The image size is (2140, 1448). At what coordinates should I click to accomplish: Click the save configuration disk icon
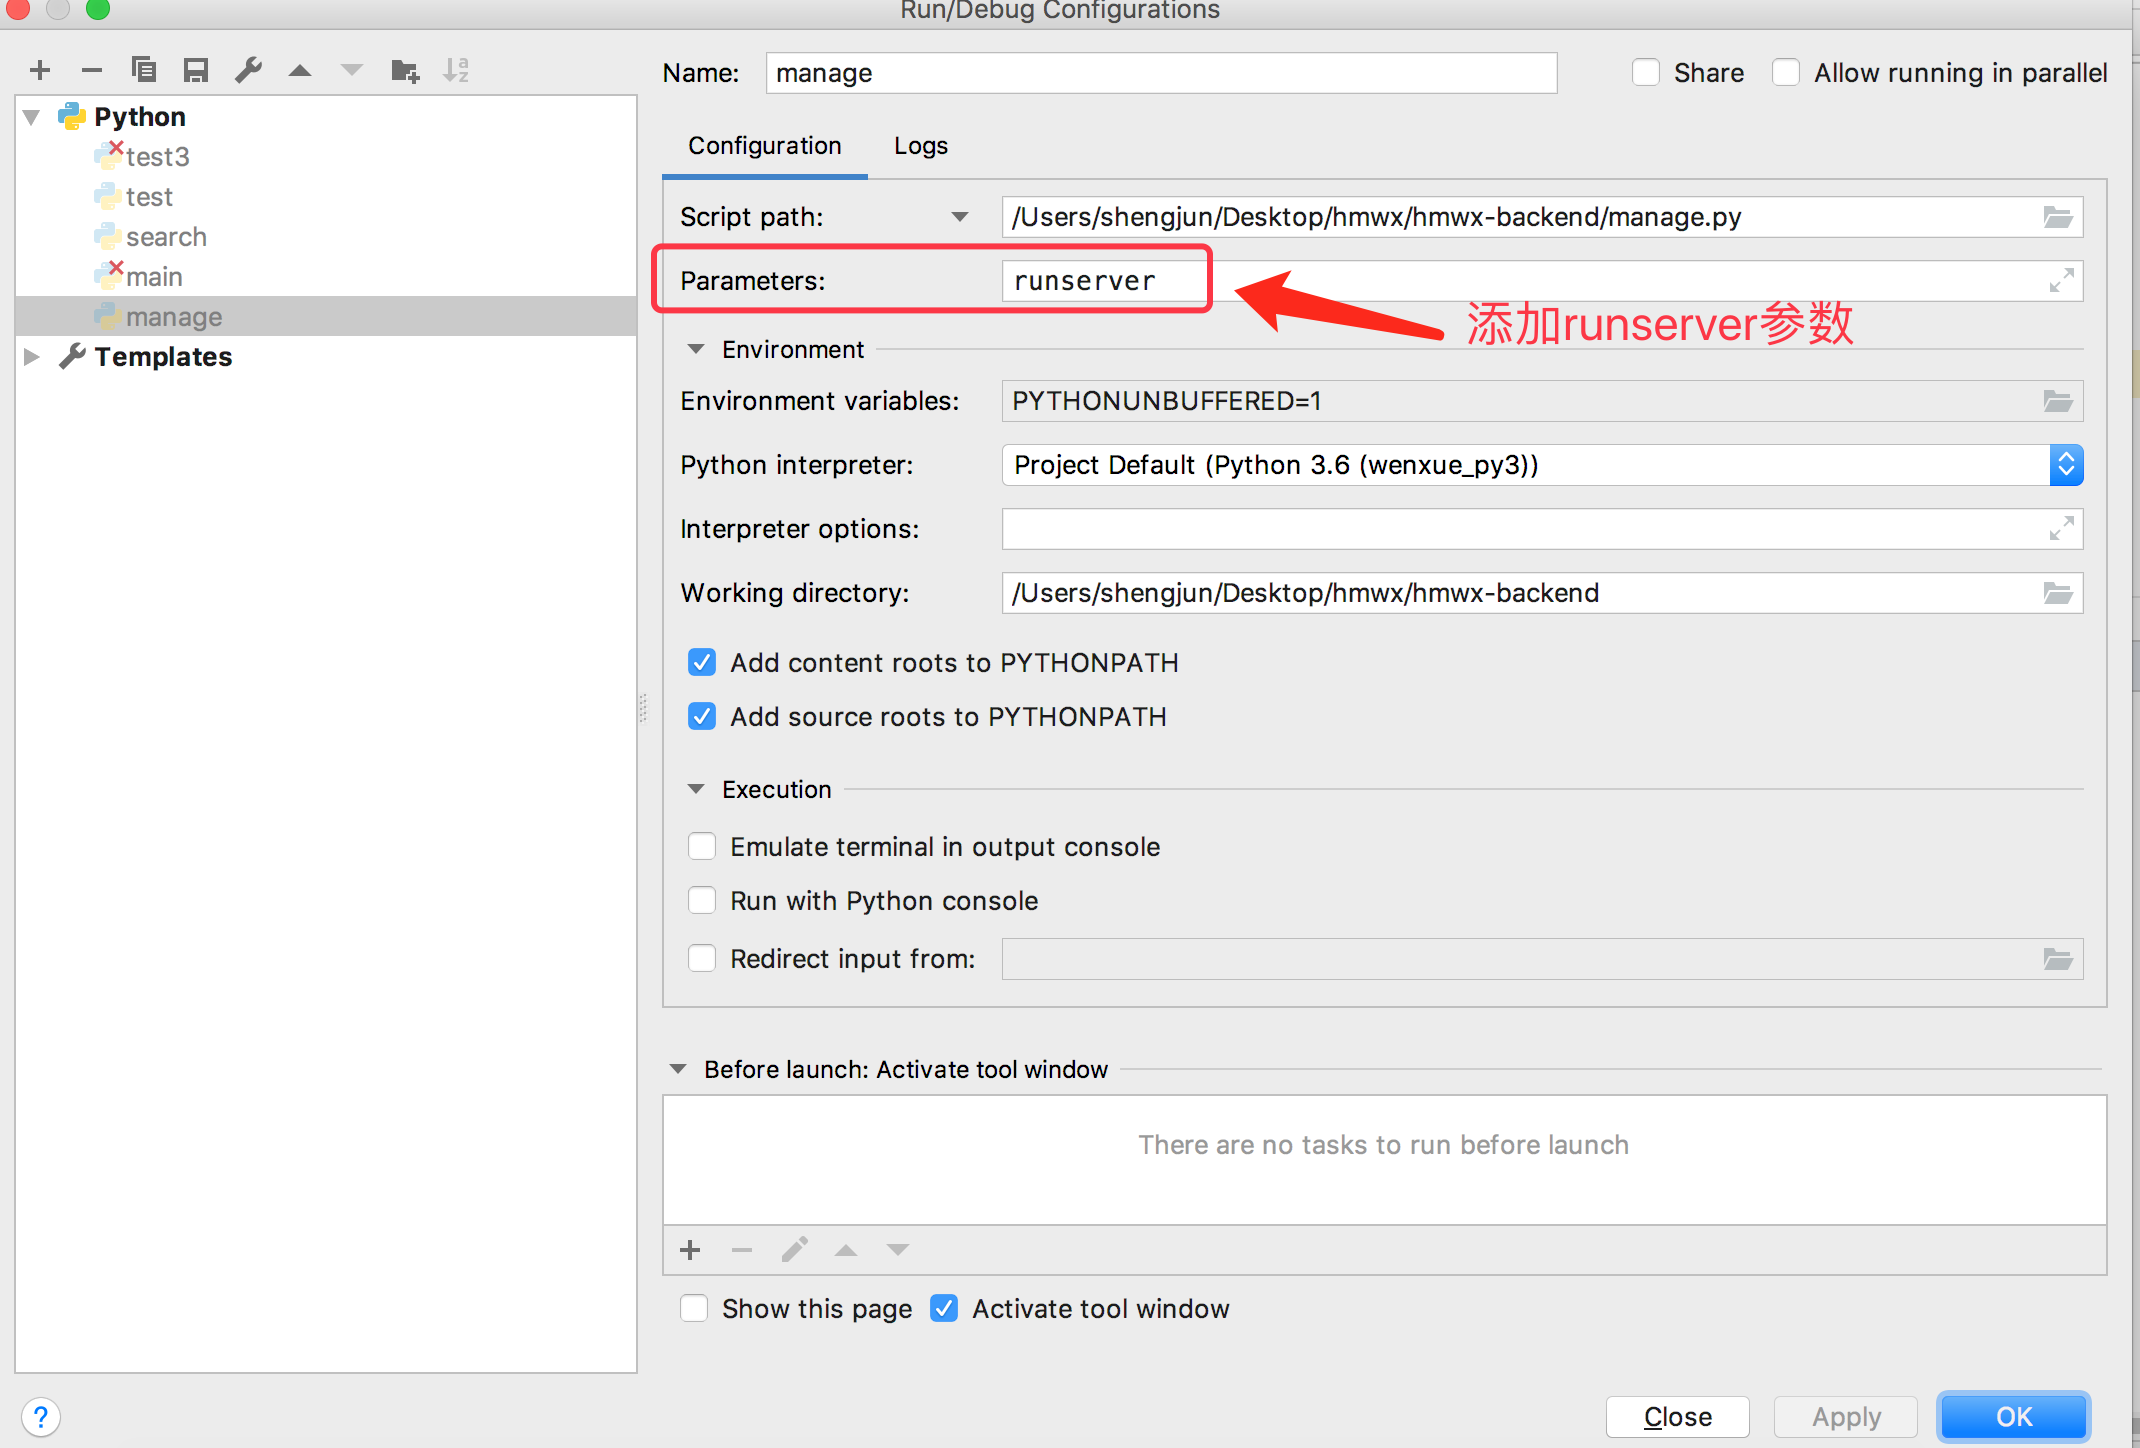(196, 70)
